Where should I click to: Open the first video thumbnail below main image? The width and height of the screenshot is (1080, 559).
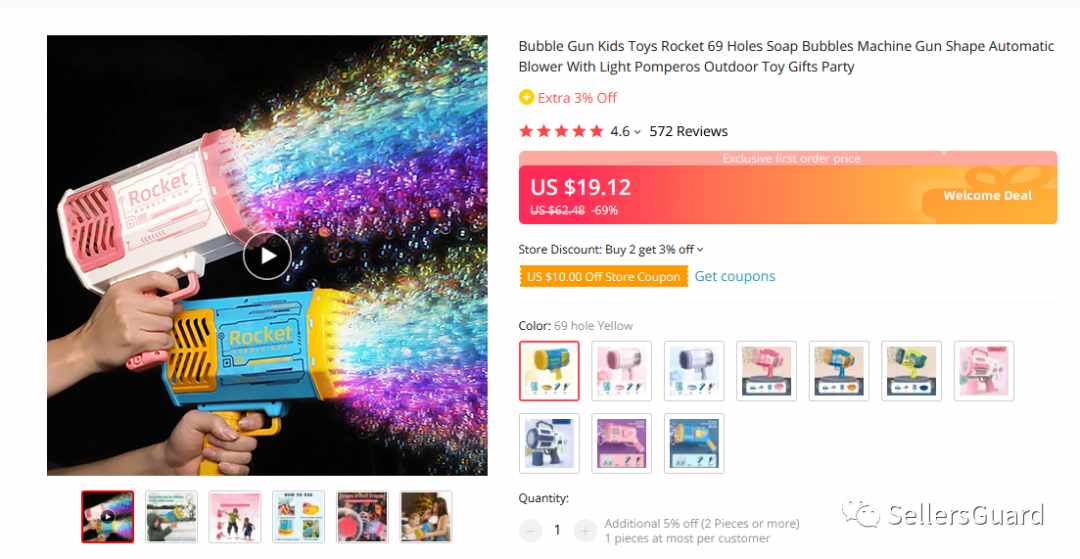[107, 516]
